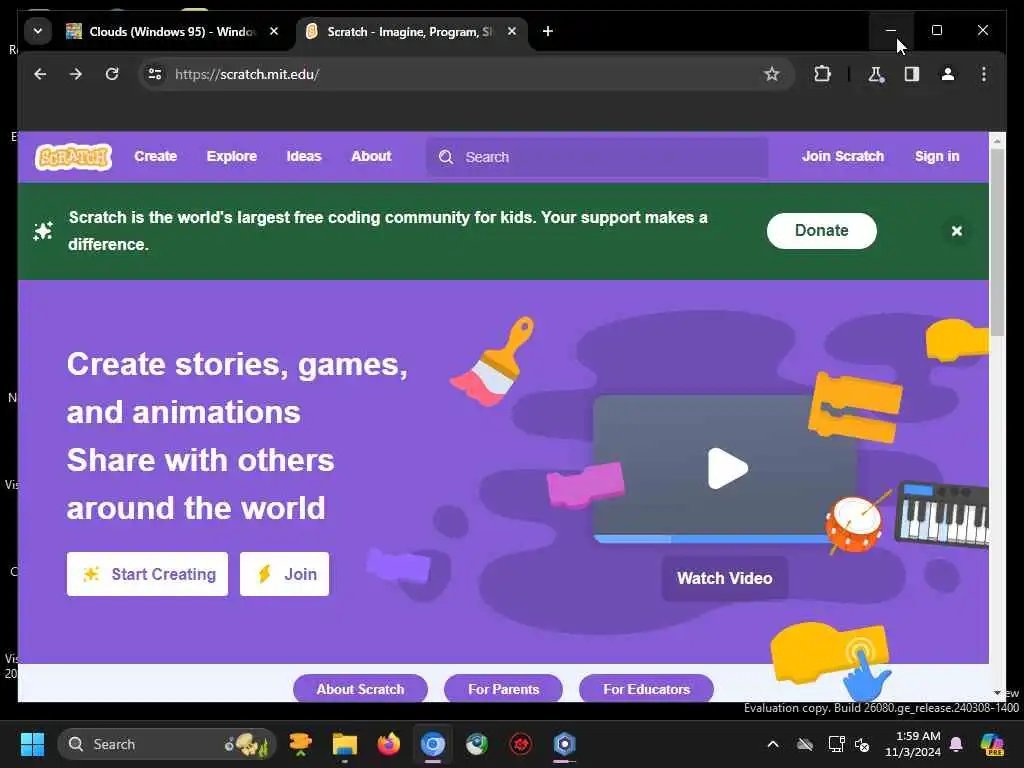
Task: Dismiss the green donation banner
Action: (x=957, y=231)
